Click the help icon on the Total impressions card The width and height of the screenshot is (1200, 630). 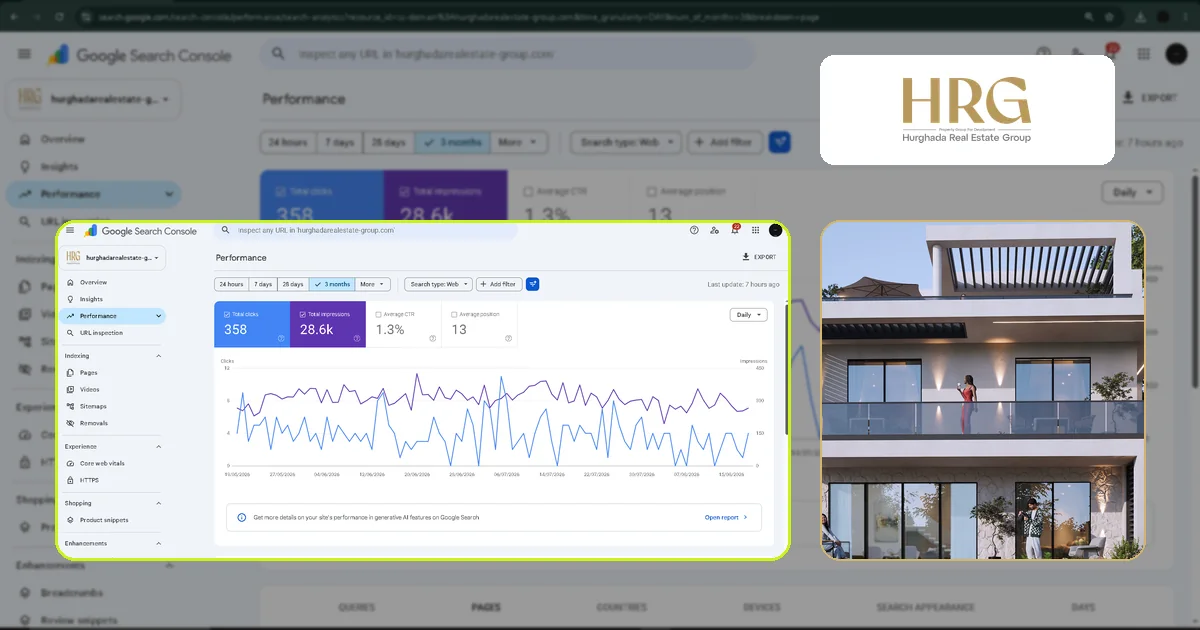(357, 338)
